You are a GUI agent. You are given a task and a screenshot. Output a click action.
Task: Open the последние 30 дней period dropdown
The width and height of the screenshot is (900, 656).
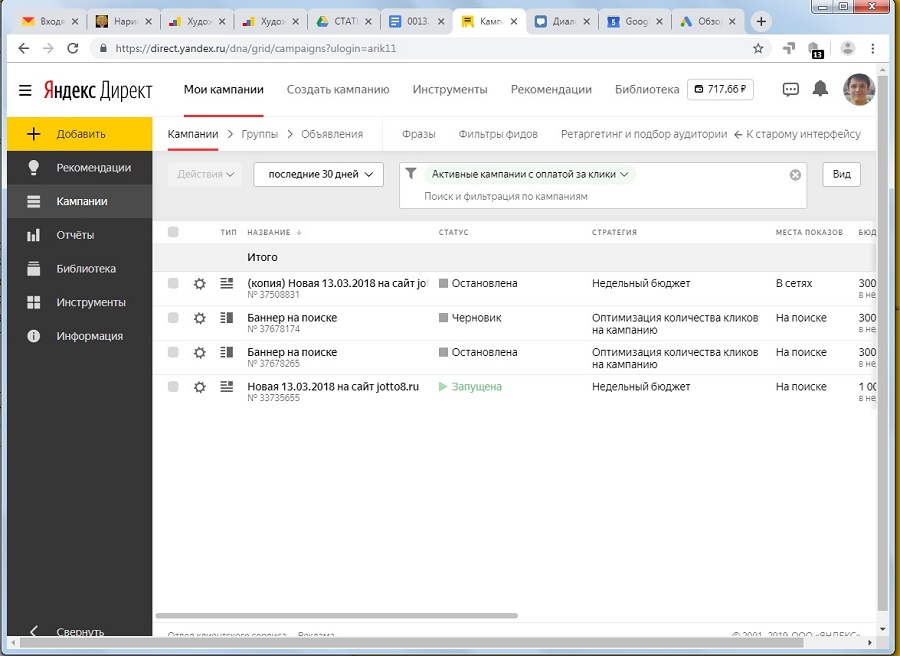tap(319, 174)
